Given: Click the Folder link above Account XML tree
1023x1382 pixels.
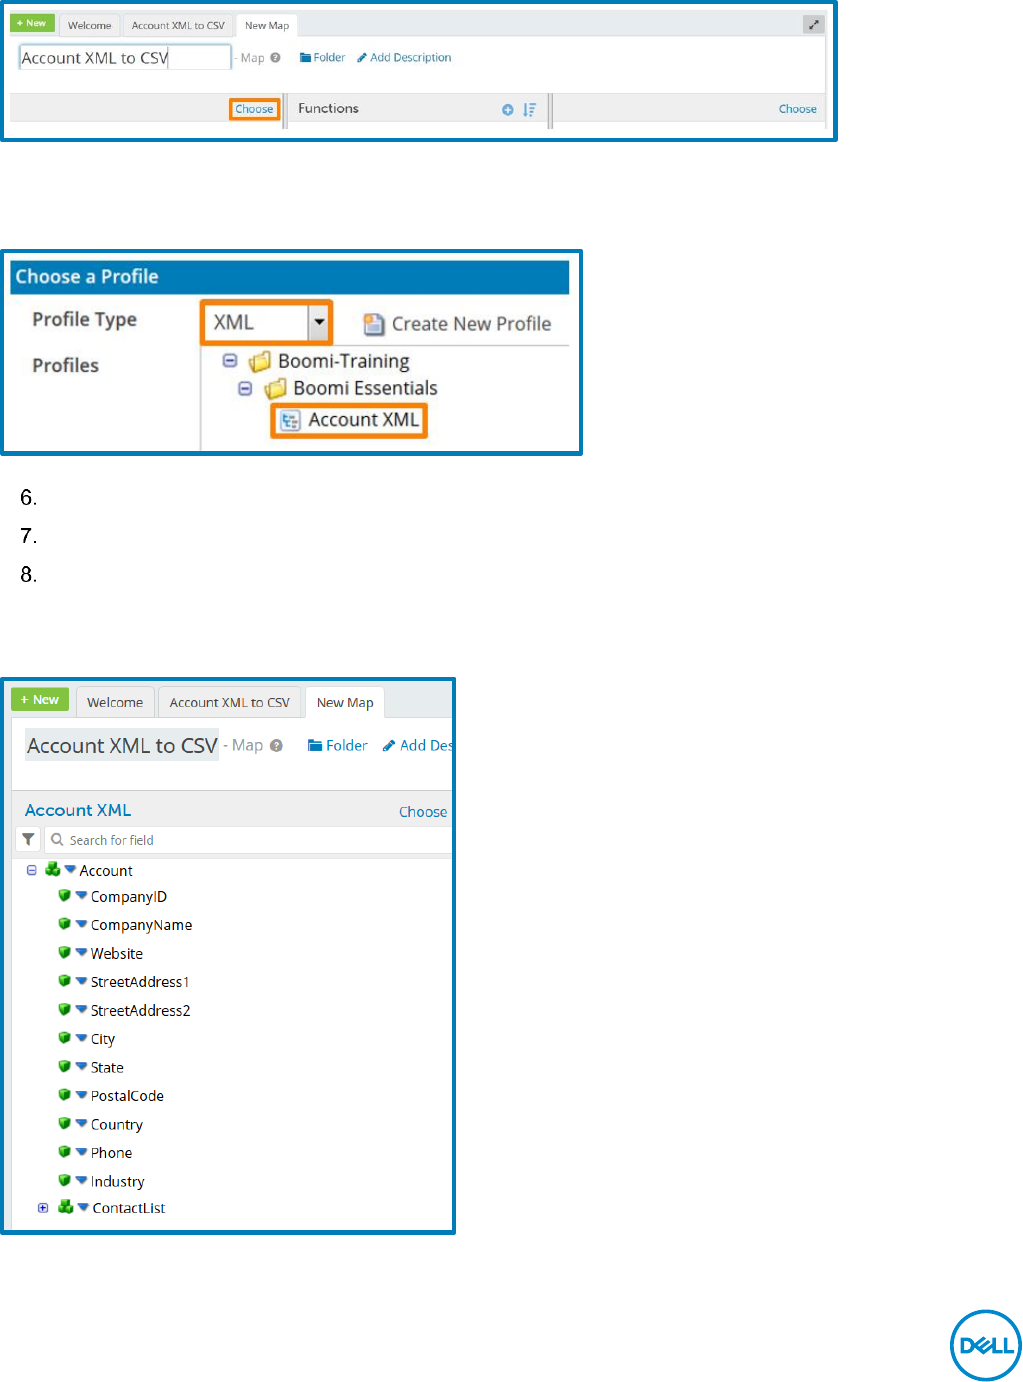Looking at the screenshot, I should pos(338,745).
